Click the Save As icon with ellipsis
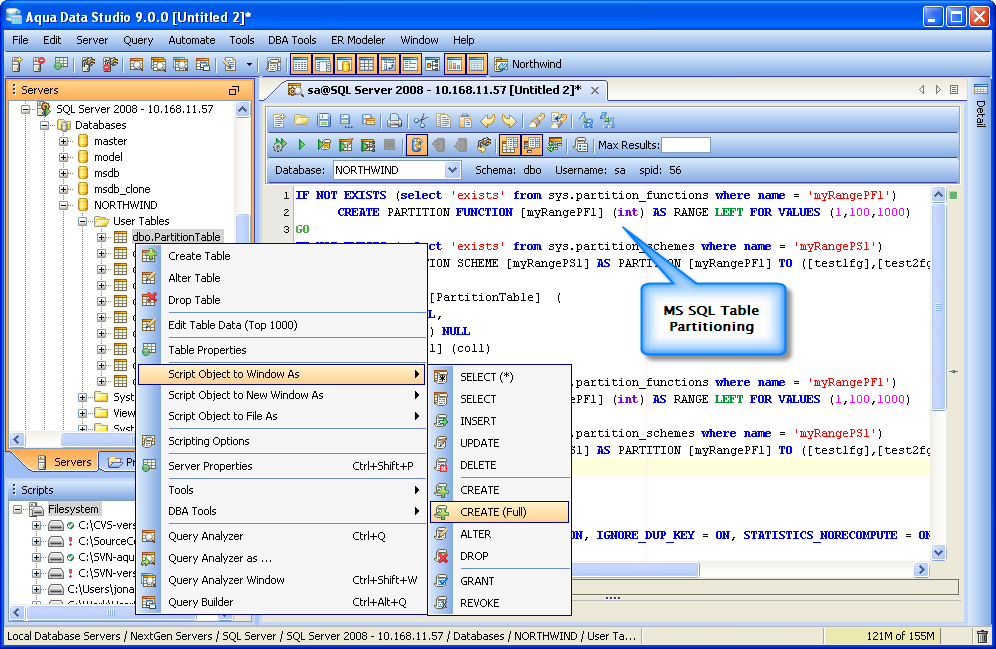The width and height of the screenshot is (996, 649). (x=346, y=120)
